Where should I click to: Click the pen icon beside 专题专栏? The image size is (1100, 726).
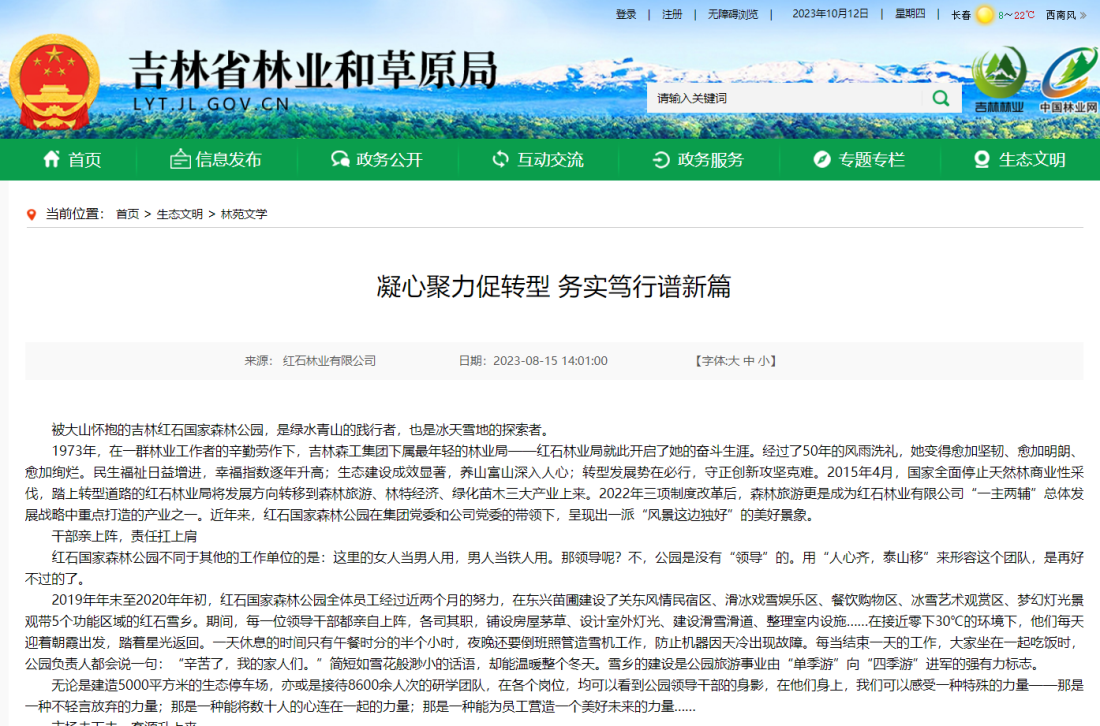(x=822, y=159)
